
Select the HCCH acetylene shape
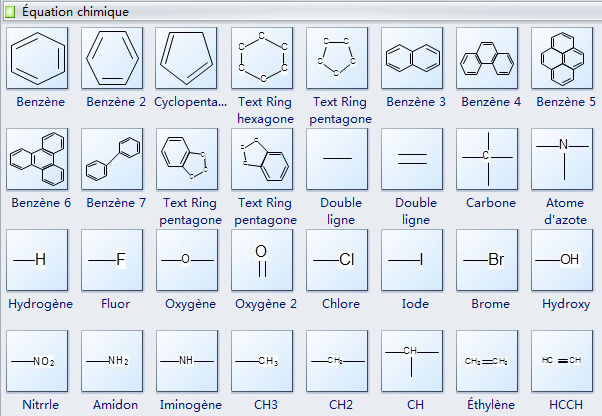[x=562, y=361]
